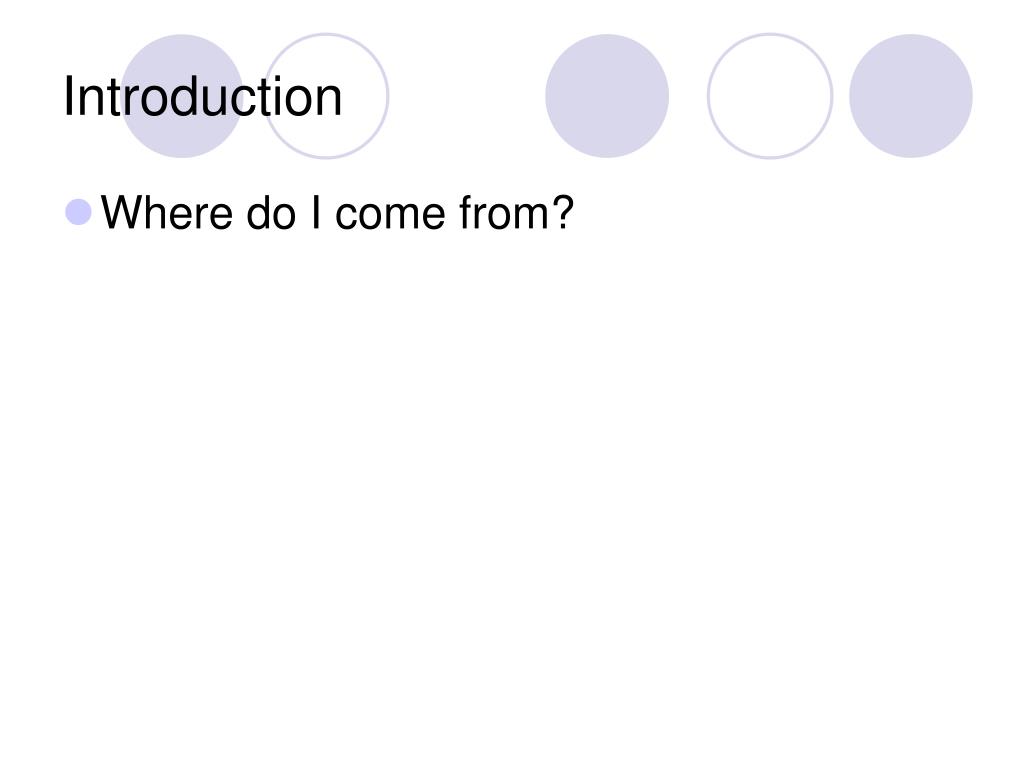Click the standalone 'I' in the bullet
The width and height of the screenshot is (1024, 768).
317,213
